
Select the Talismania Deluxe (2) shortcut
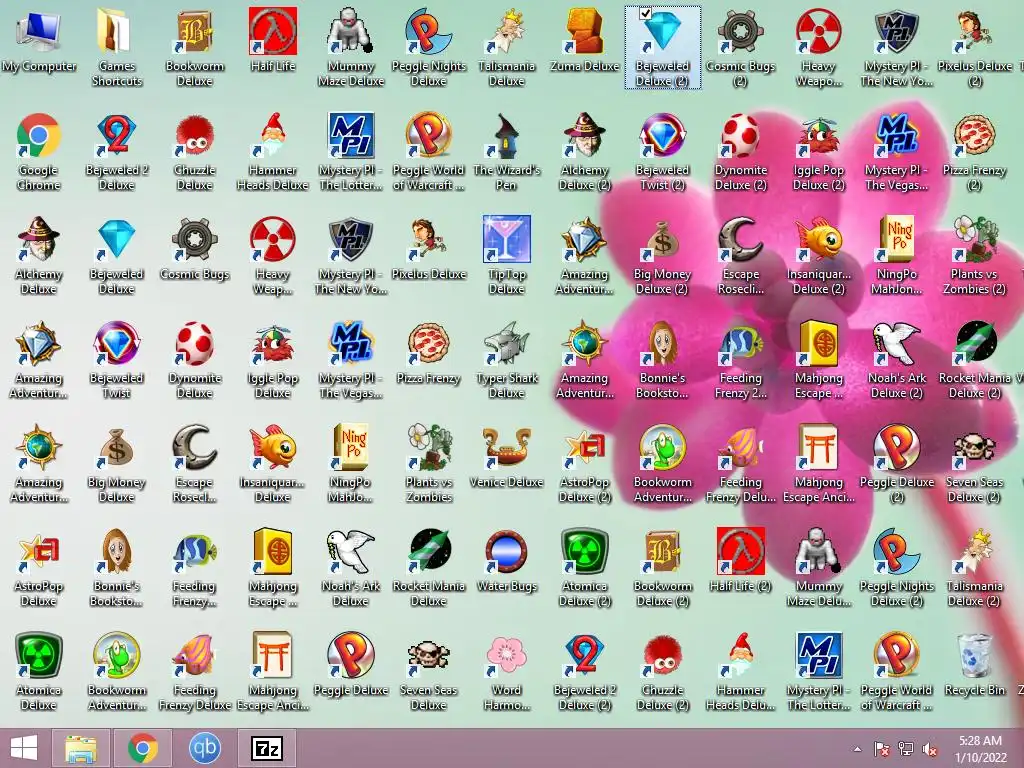pyautogui.click(x=974, y=568)
